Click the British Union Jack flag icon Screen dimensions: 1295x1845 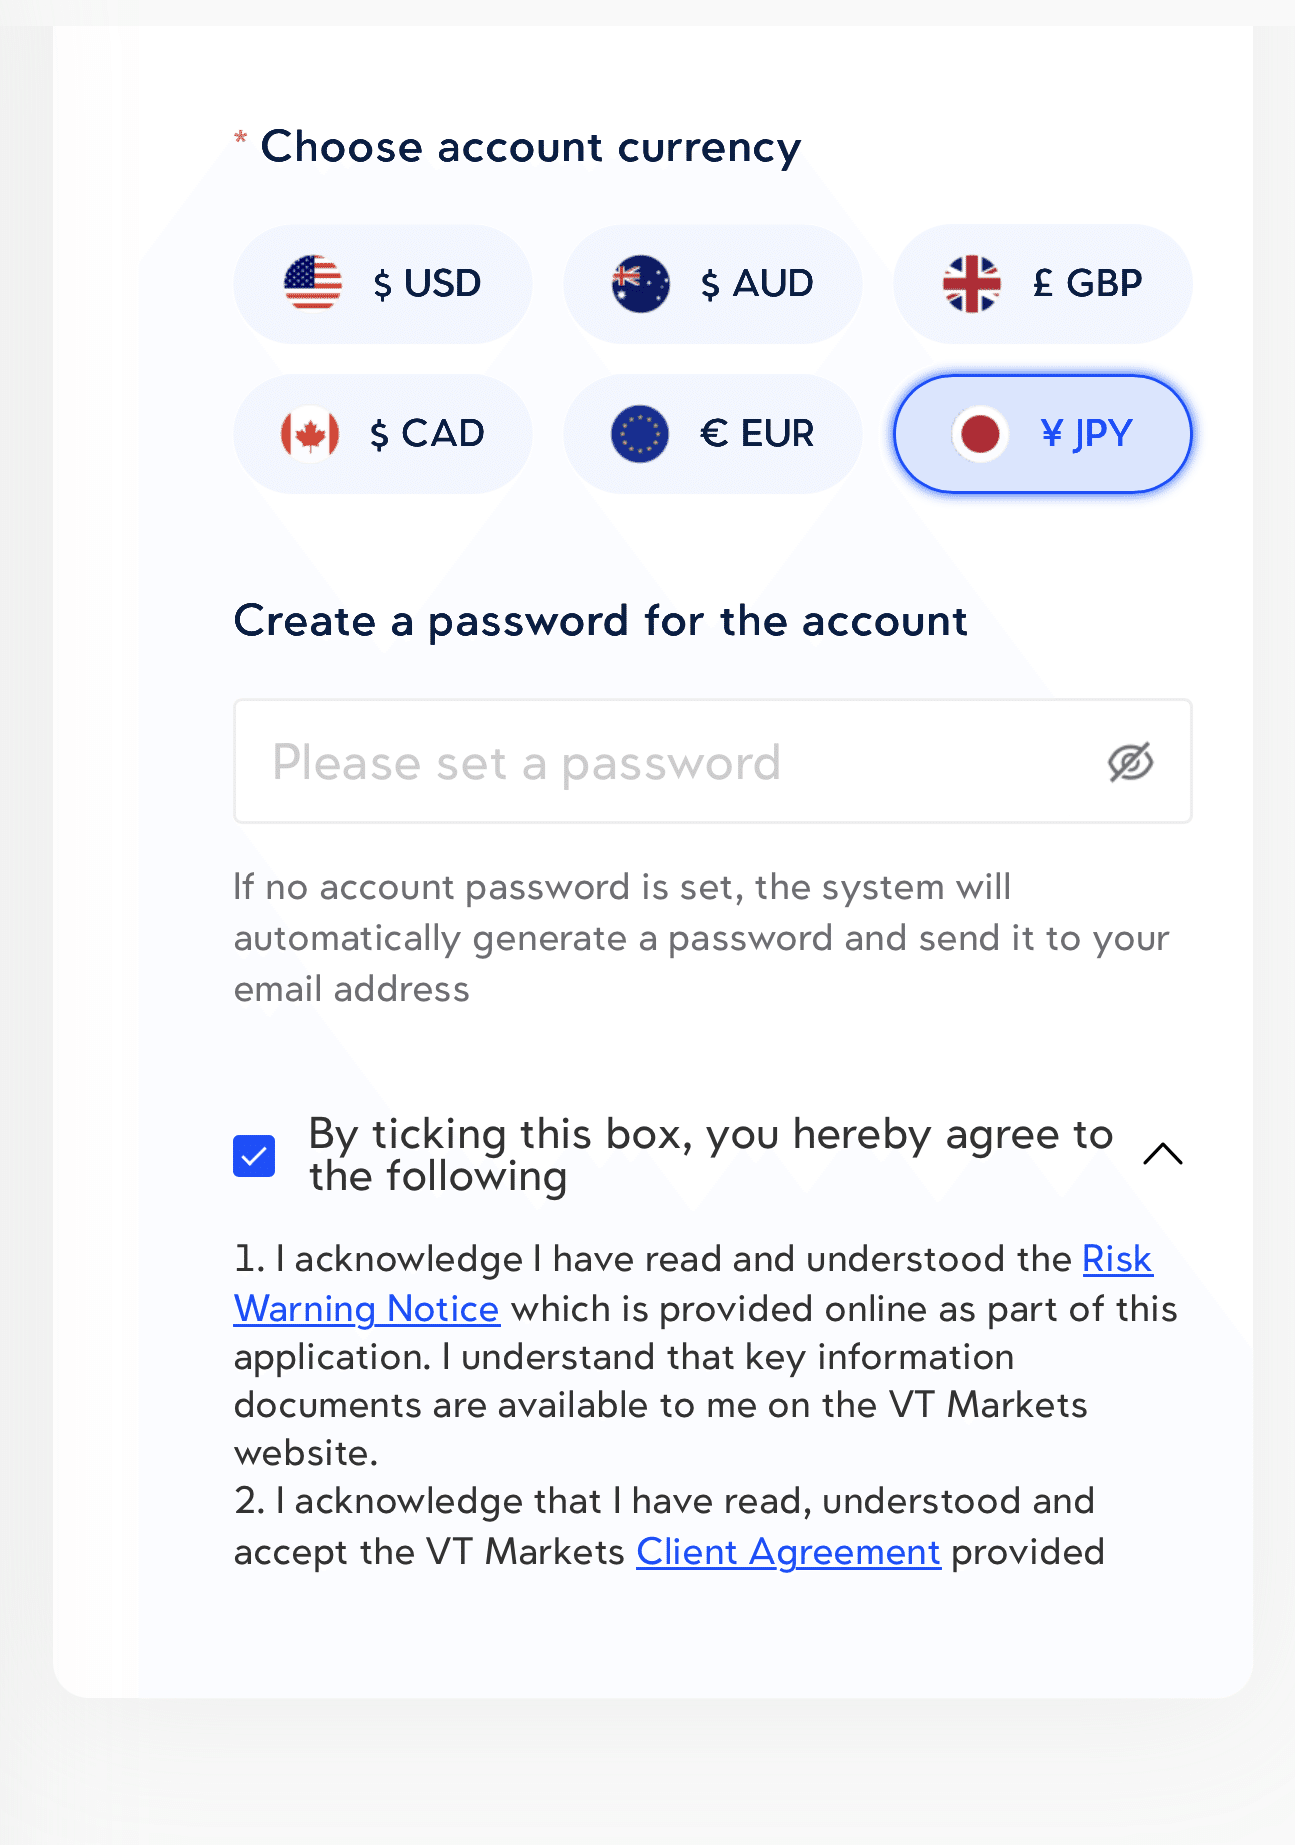click(x=971, y=284)
